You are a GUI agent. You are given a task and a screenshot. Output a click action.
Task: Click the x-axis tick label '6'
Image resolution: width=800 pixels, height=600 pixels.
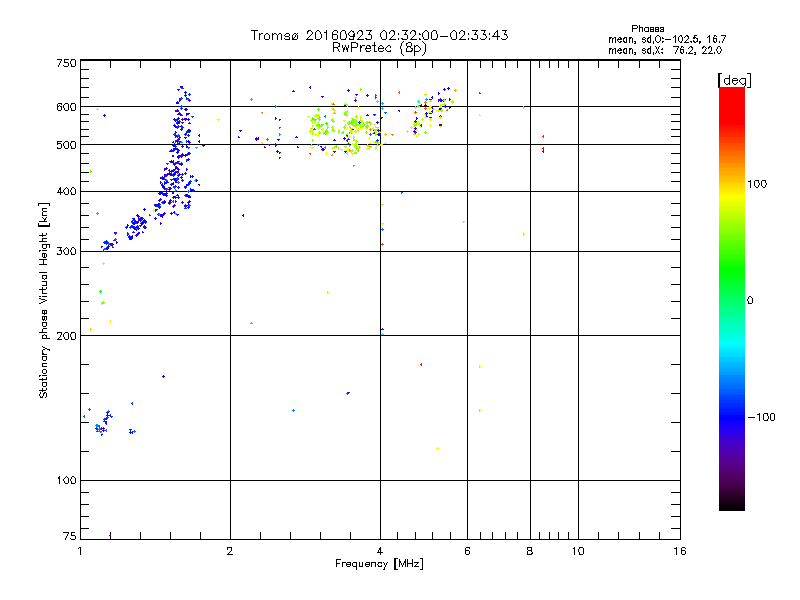pos(467,551)
